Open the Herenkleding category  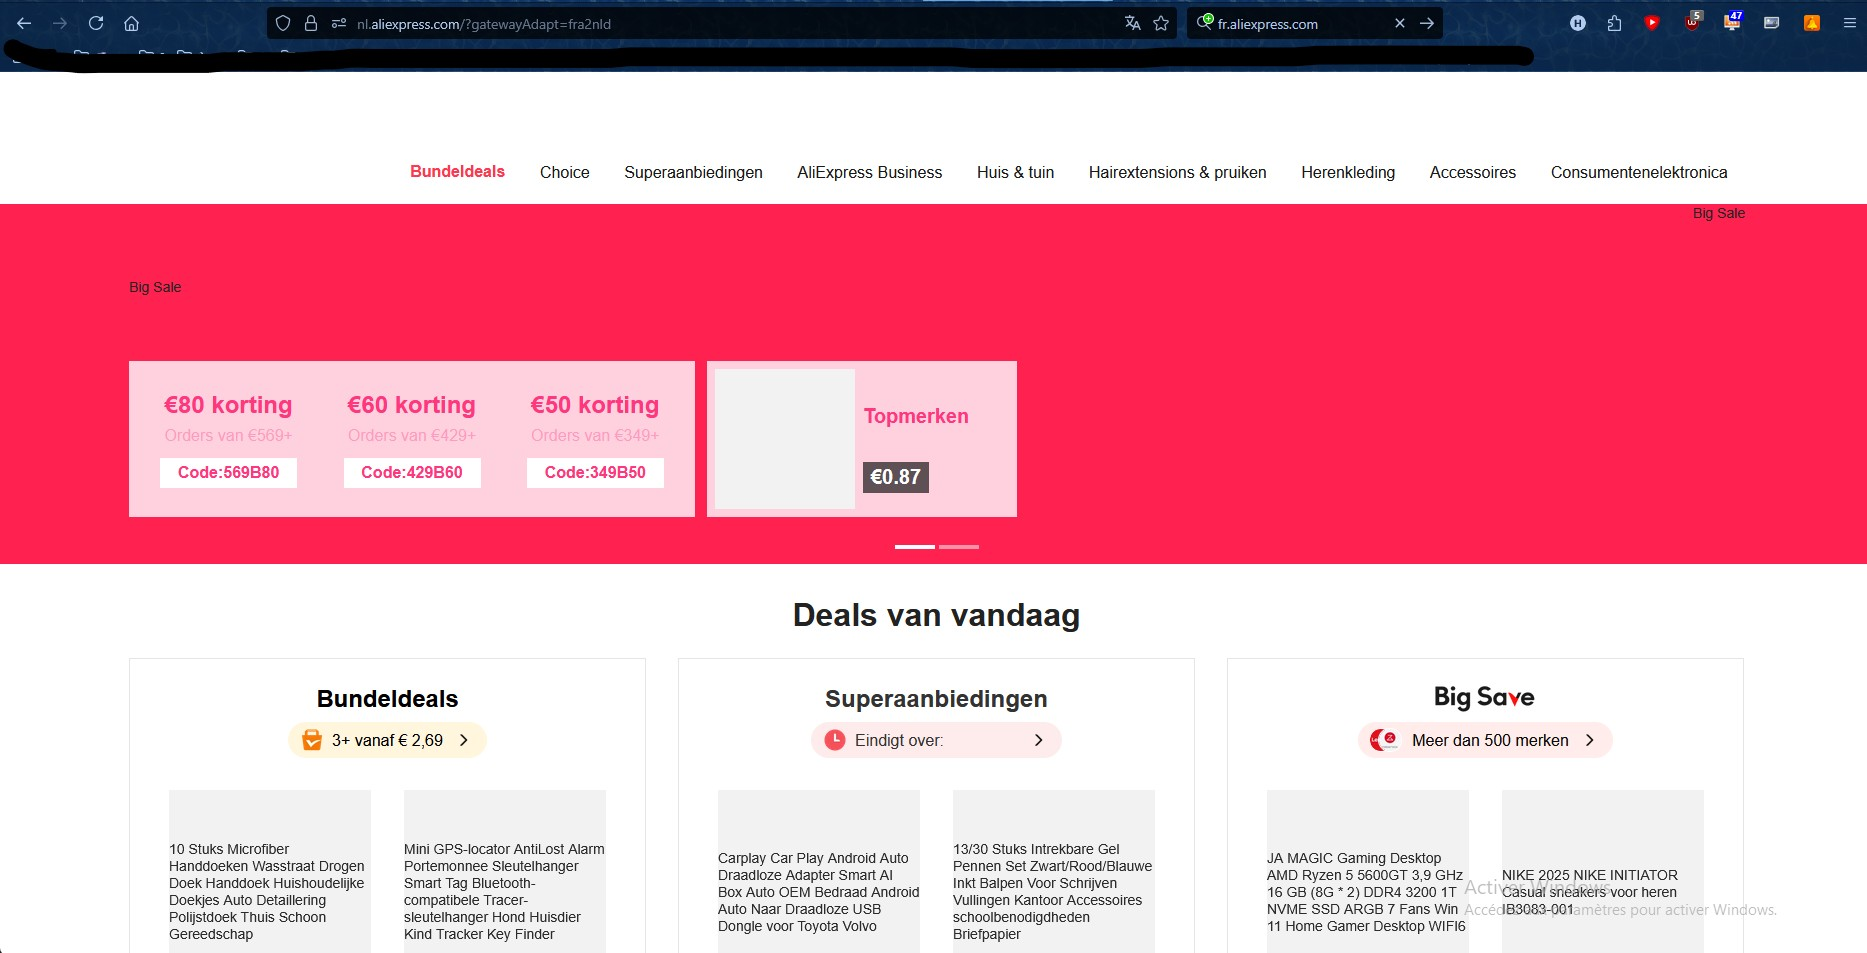(1348, 172)
